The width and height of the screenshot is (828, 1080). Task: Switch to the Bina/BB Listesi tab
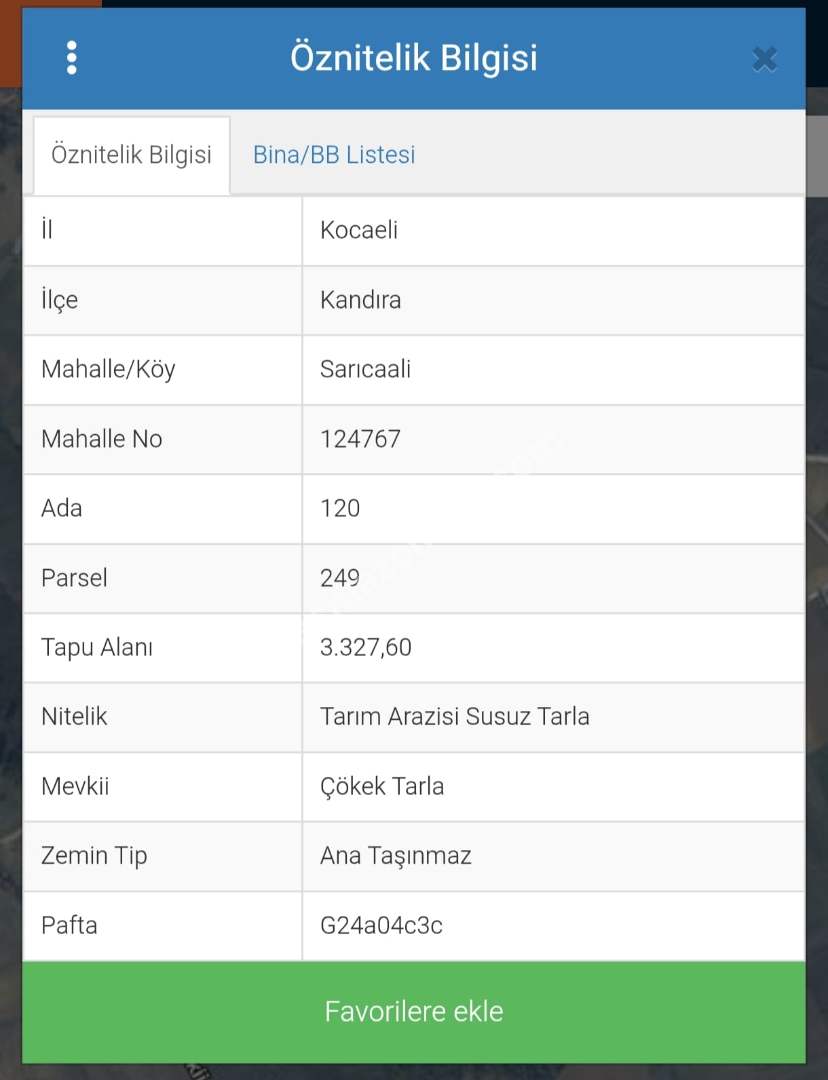pyautogui.click(x=334, y=155)
